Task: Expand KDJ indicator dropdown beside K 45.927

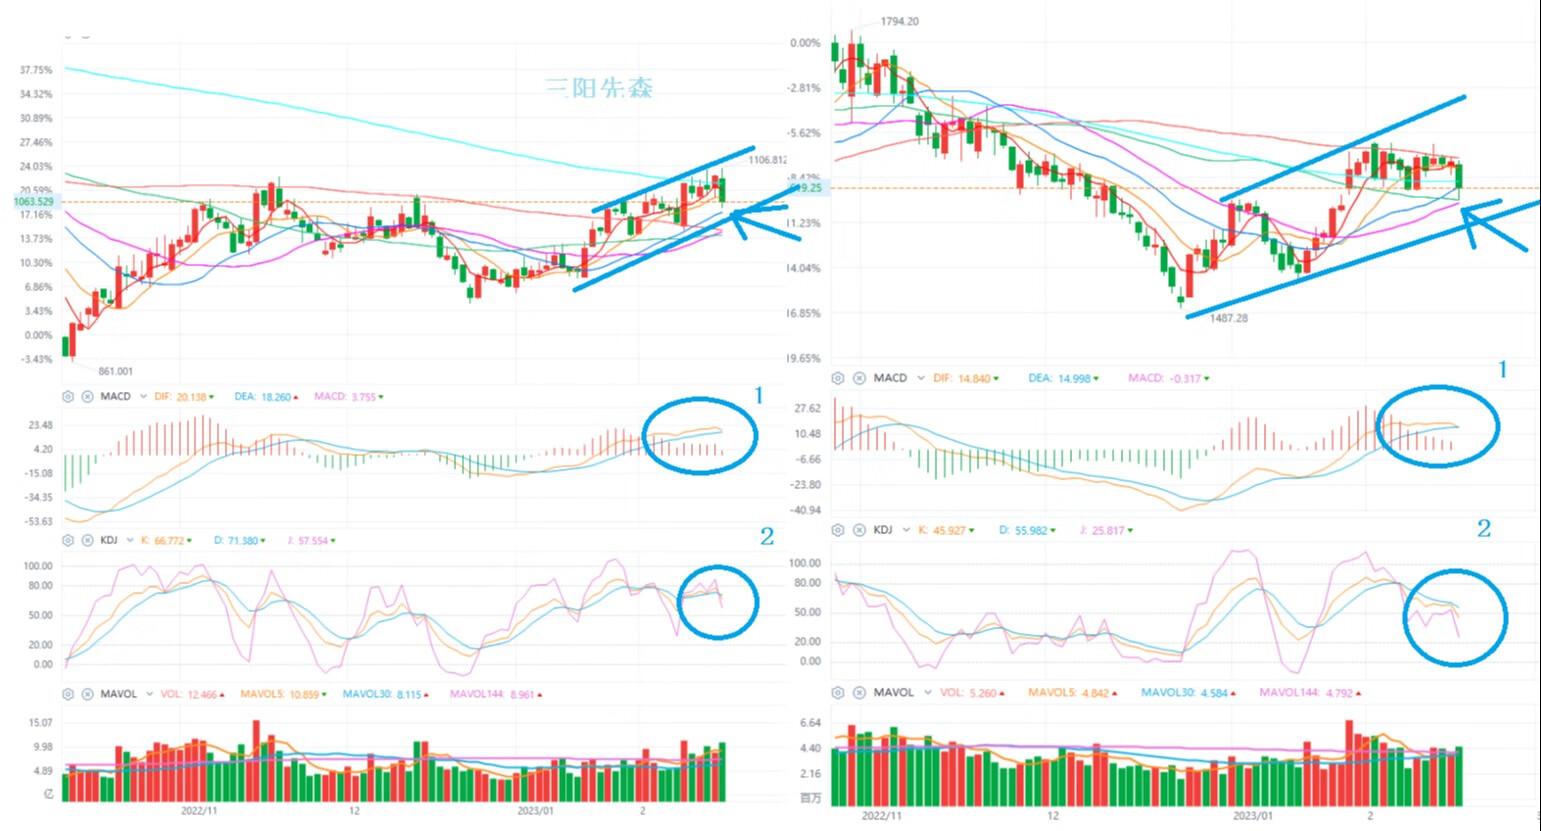Action: click(x=905, y=530)
